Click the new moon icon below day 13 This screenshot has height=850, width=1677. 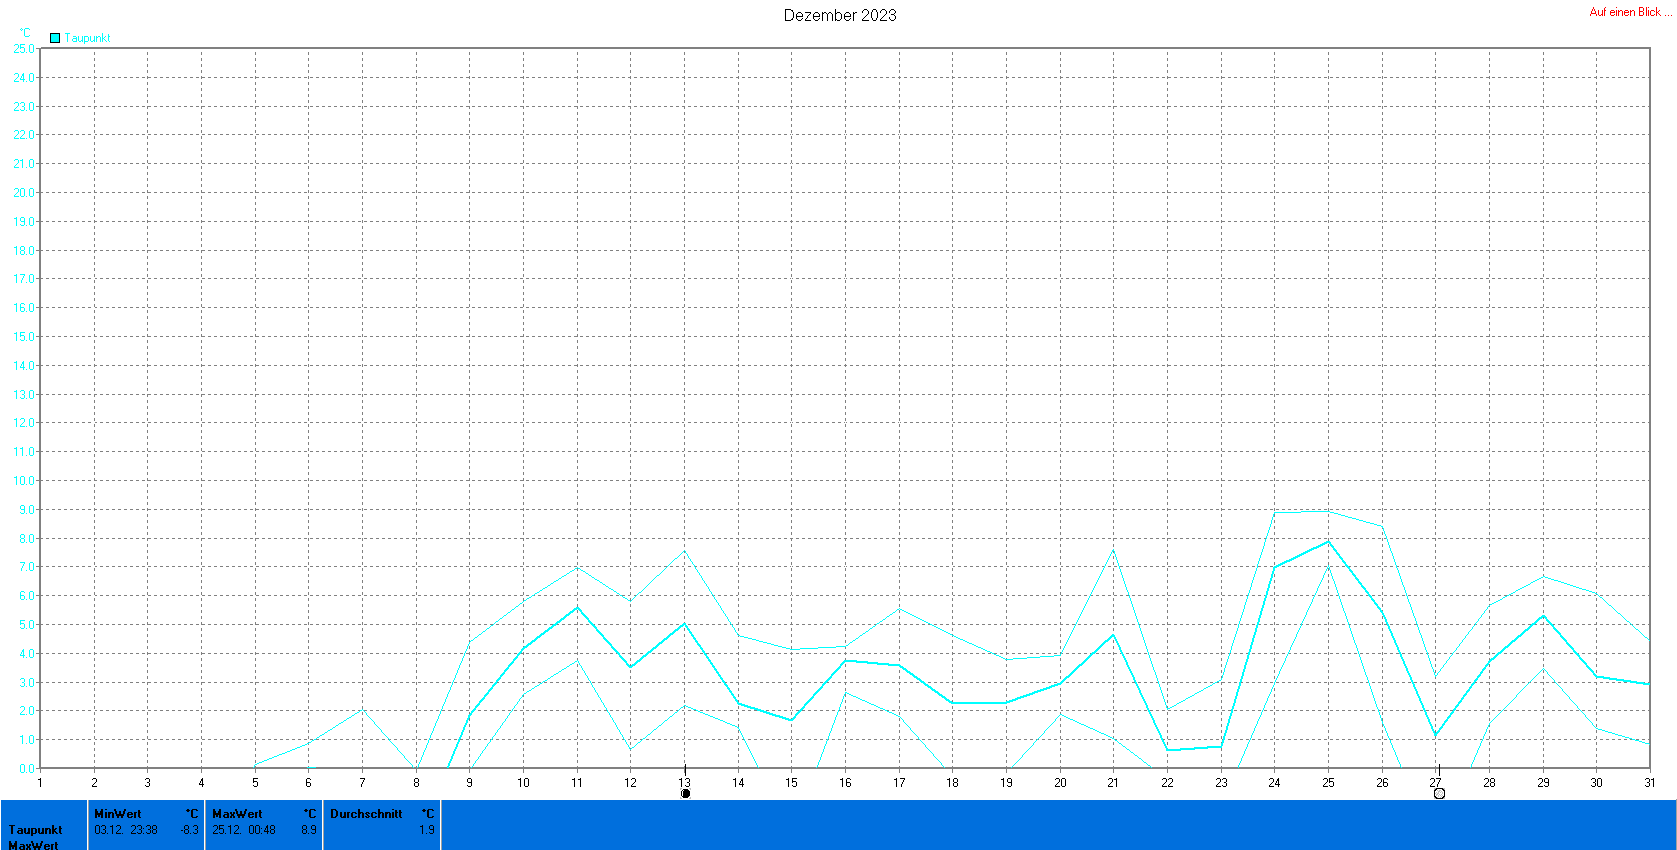click(x=685, y=794)
